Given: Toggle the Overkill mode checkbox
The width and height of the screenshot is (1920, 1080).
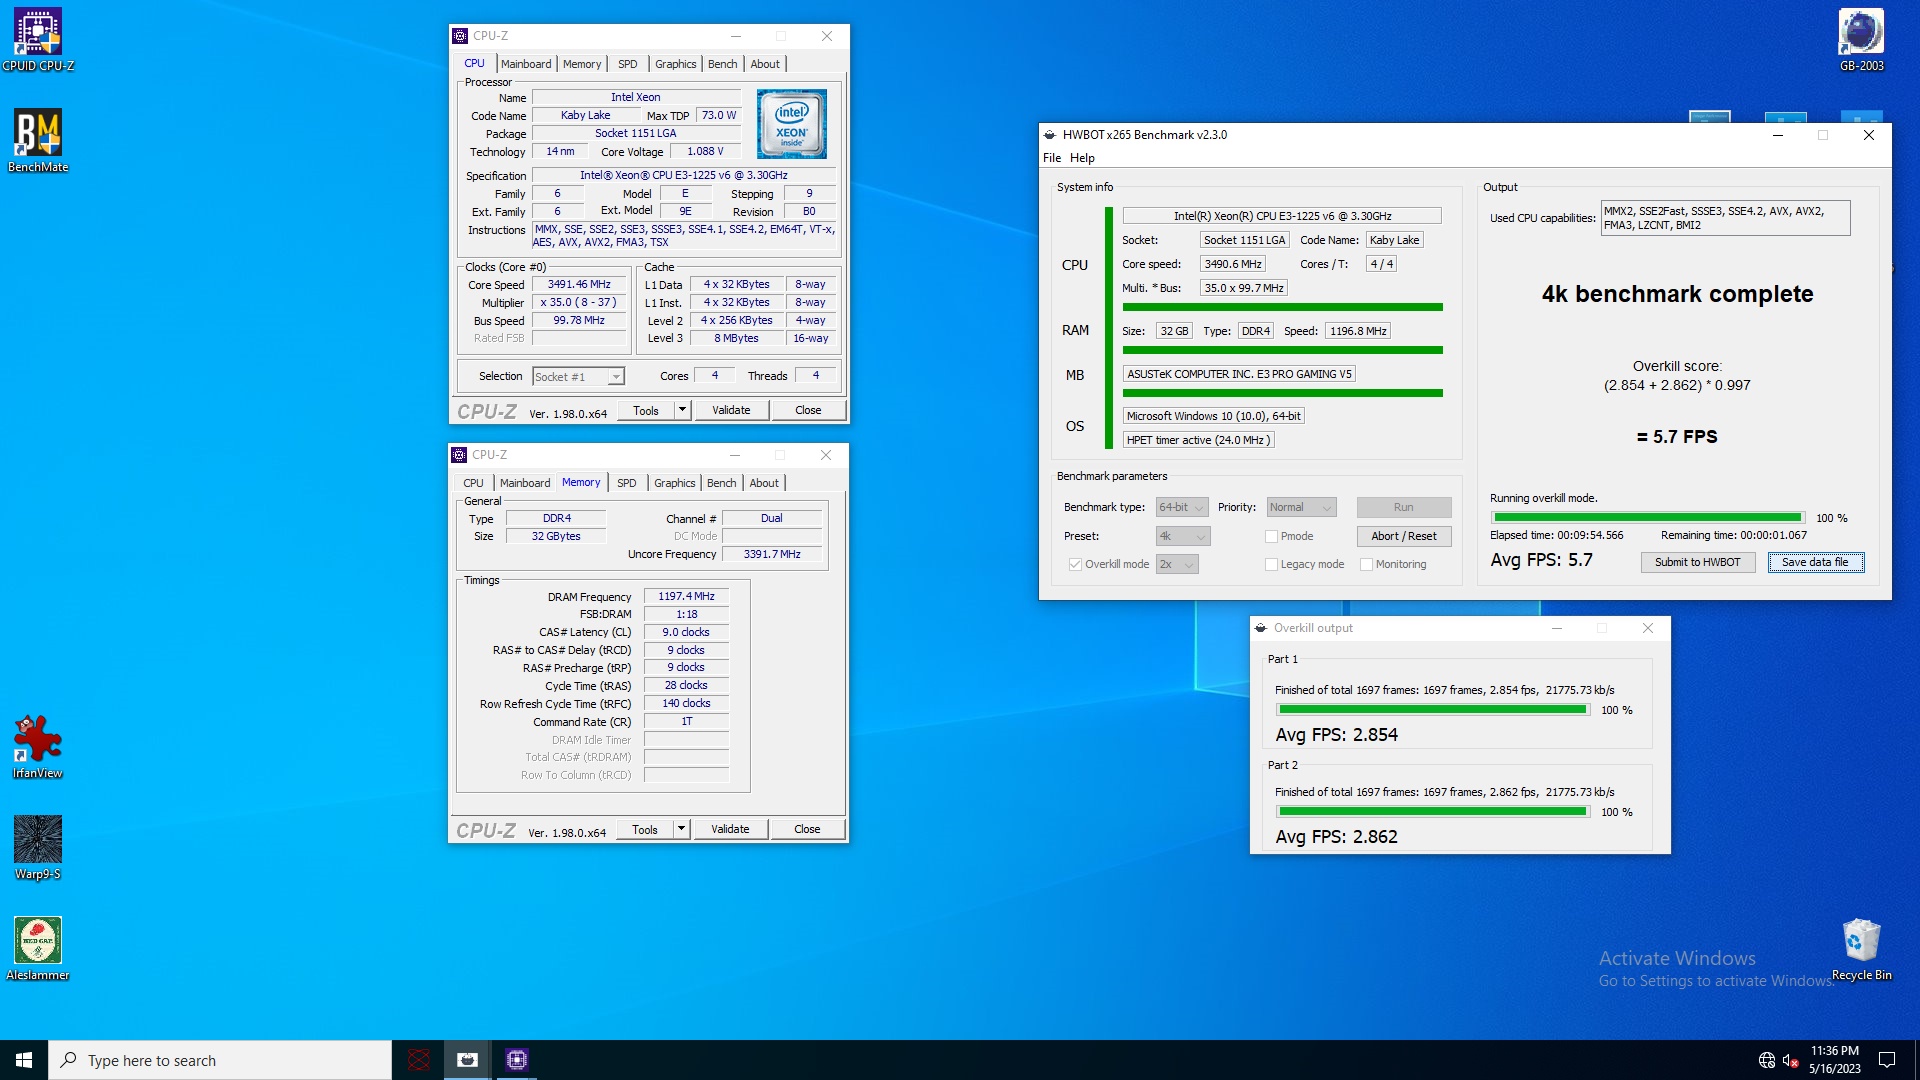Looking at the screenshot, I should (1075, 565).
